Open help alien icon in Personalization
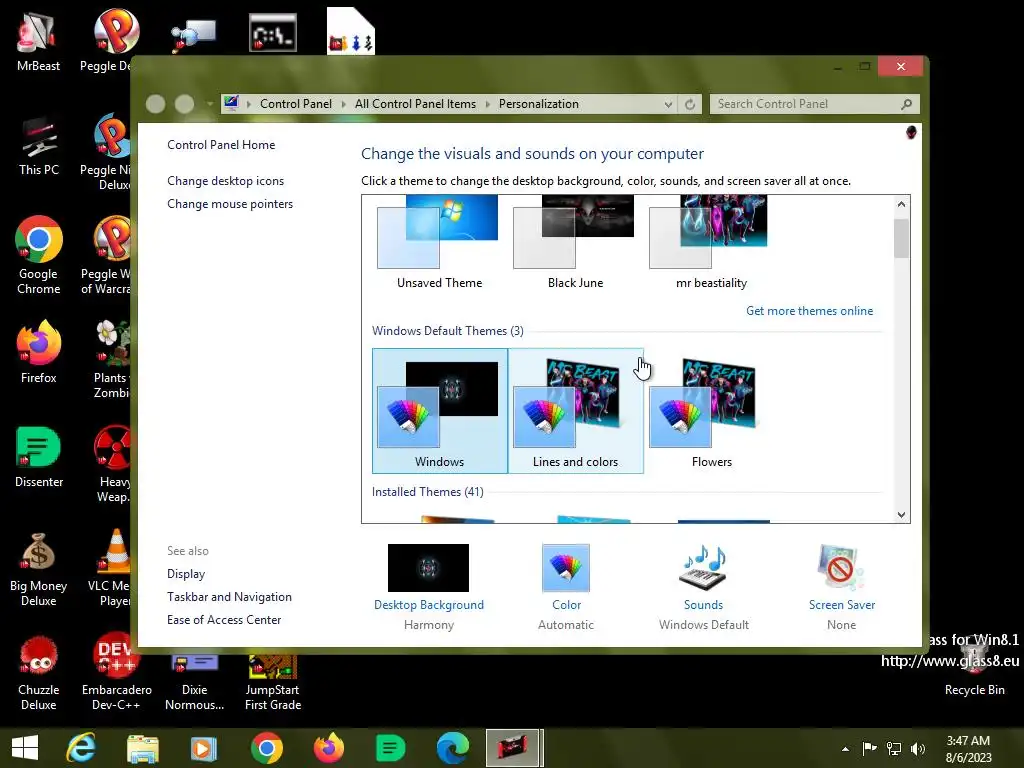This screenshot has width=1024, height=768. pos(911,133)
